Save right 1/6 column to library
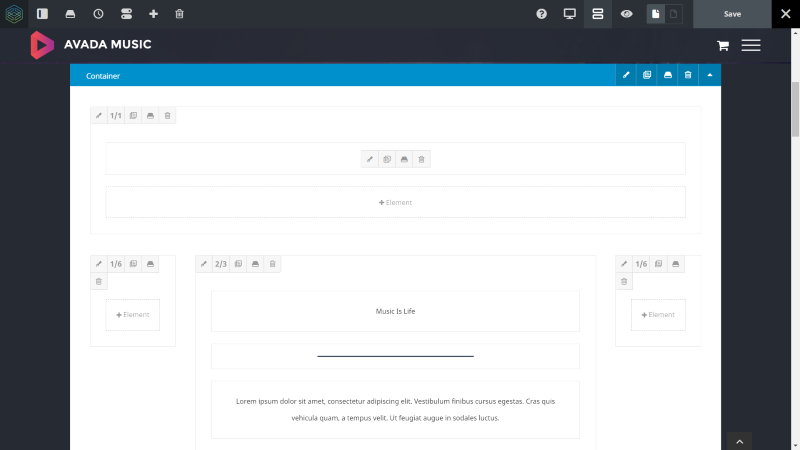 tap(676, 264)
